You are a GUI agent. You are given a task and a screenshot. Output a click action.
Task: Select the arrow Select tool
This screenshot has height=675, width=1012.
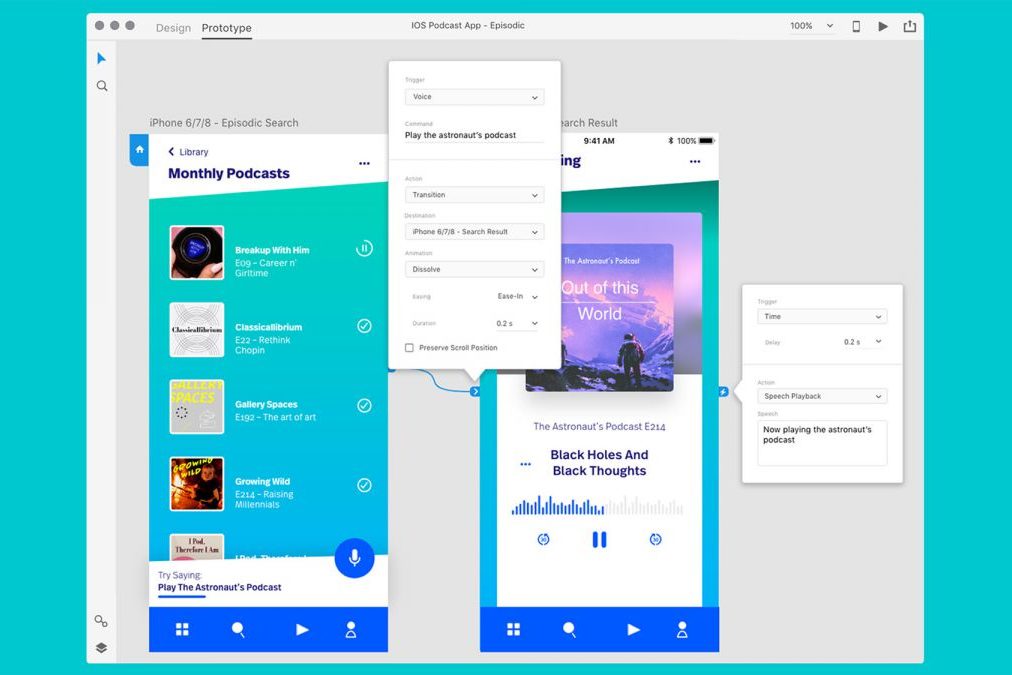[x=101, y=59]
